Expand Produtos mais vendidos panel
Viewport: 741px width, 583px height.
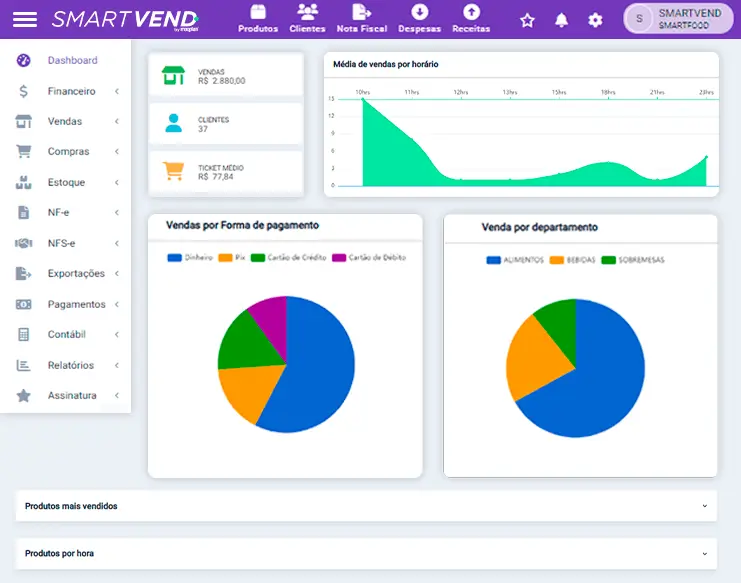[x=366, y=506]
